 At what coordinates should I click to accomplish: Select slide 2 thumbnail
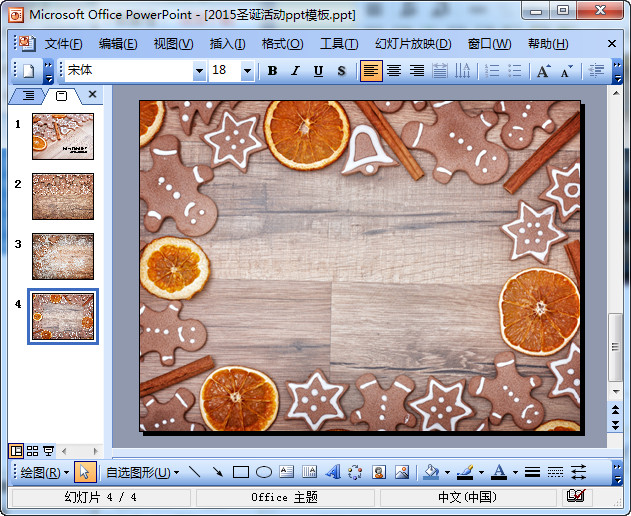click(63, 196)
